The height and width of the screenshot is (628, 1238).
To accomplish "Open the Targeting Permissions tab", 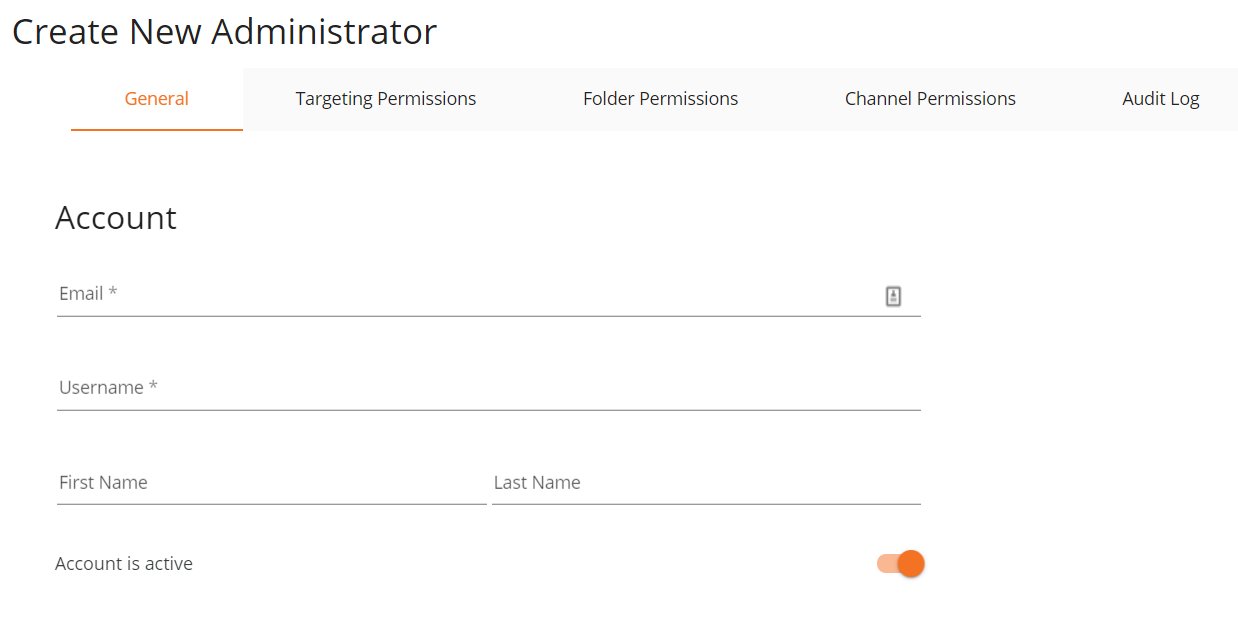I will [x=386, y=99].
